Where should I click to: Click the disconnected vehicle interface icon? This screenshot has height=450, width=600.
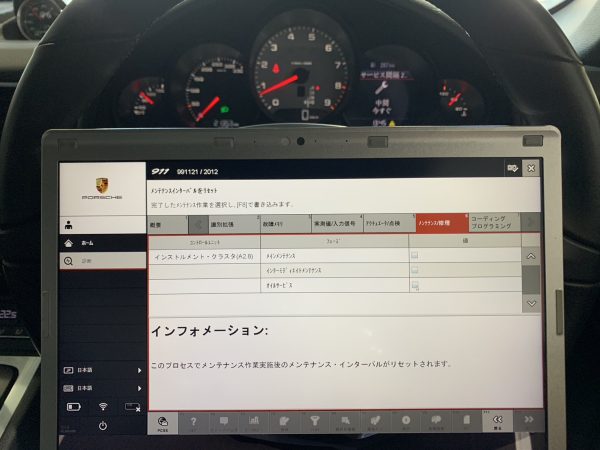132,407
